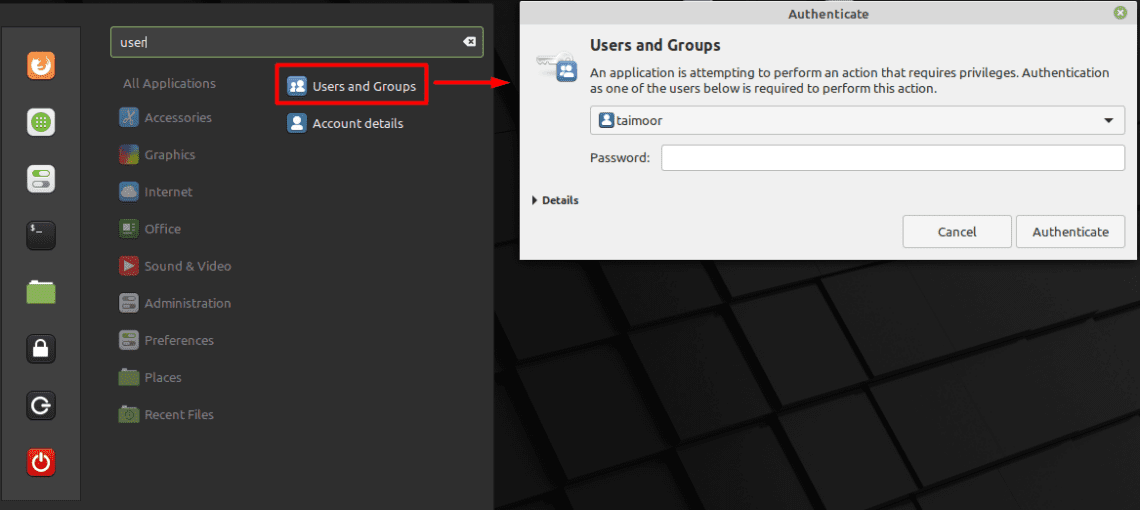The image size is (1140, 510).
Task: Close the Authenticate dialog window
Action: (1120, 13)
